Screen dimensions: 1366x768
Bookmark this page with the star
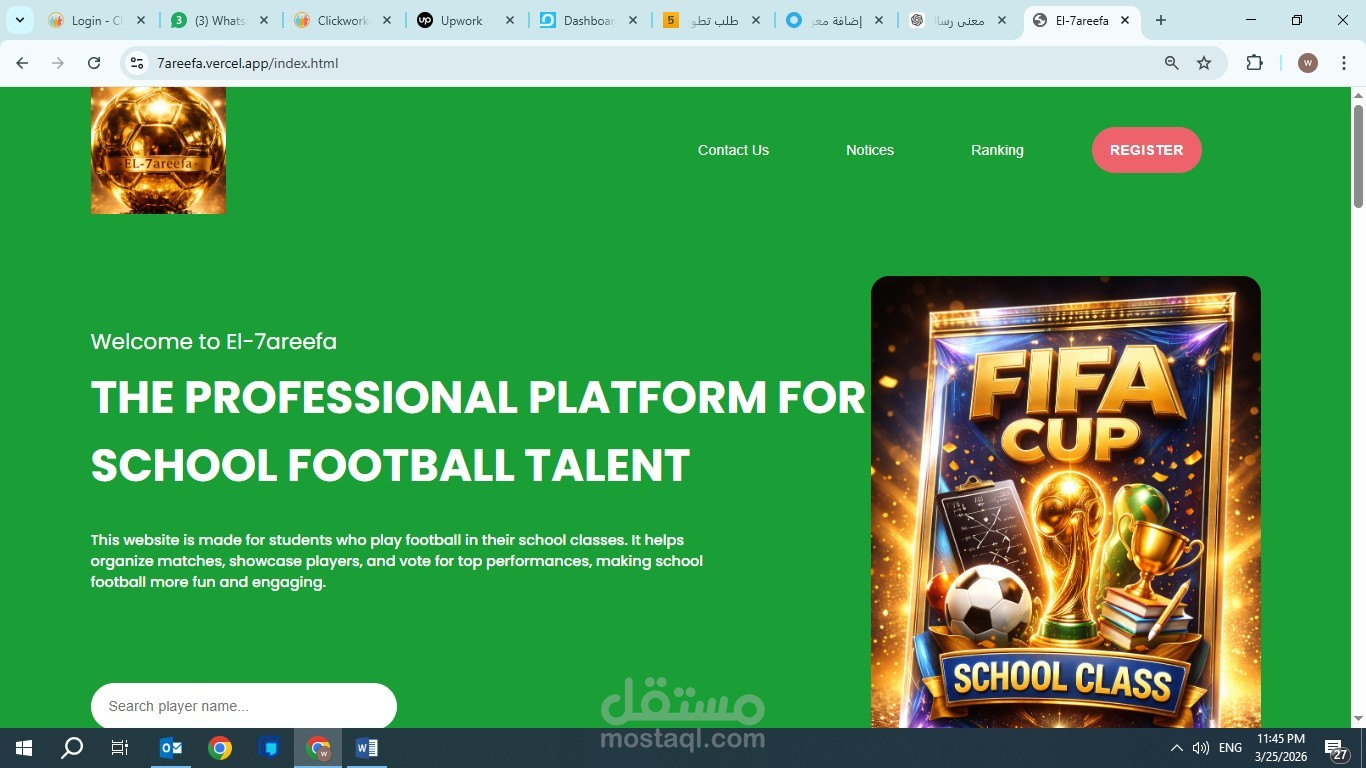pyautogui.click(x=1204, y=63)
